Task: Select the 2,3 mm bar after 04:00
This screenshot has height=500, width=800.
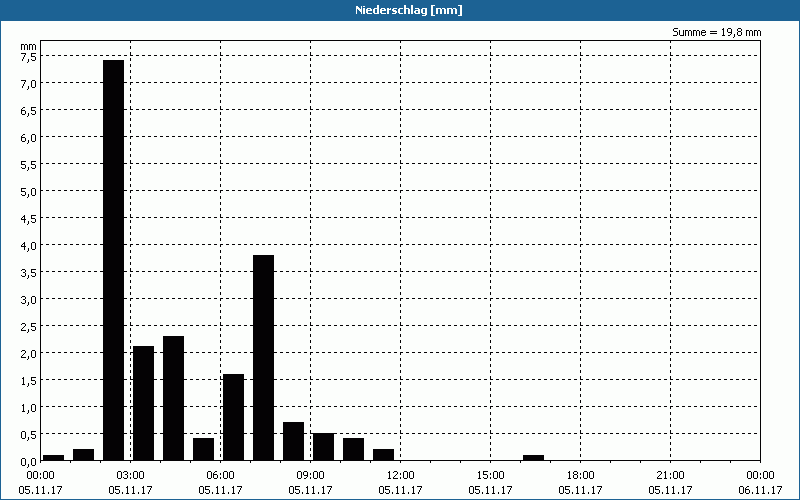Action: pyautogui.click(x=173, y=398)
